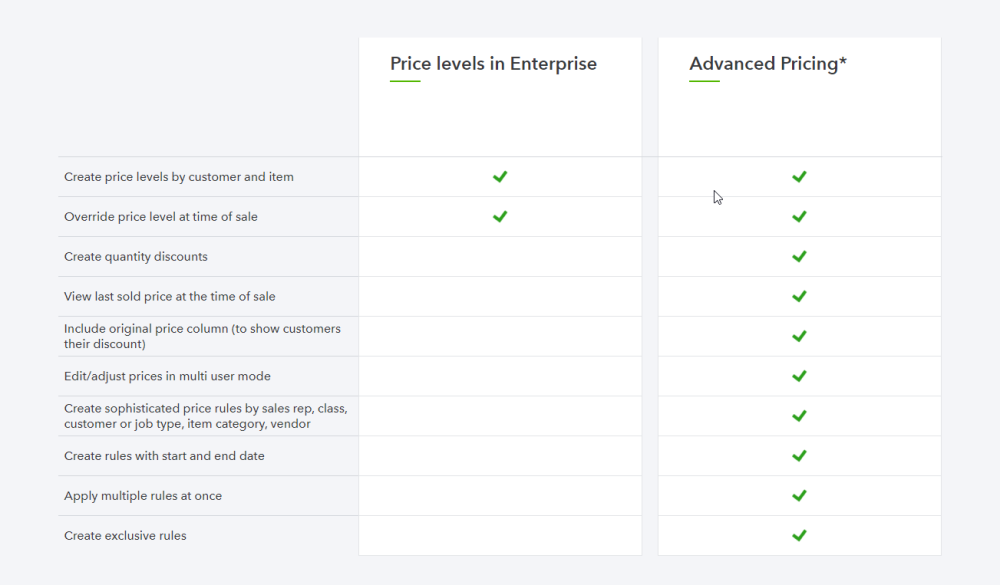Select 'Edit/adjust prices in multi user mode' label

point(167,376)
